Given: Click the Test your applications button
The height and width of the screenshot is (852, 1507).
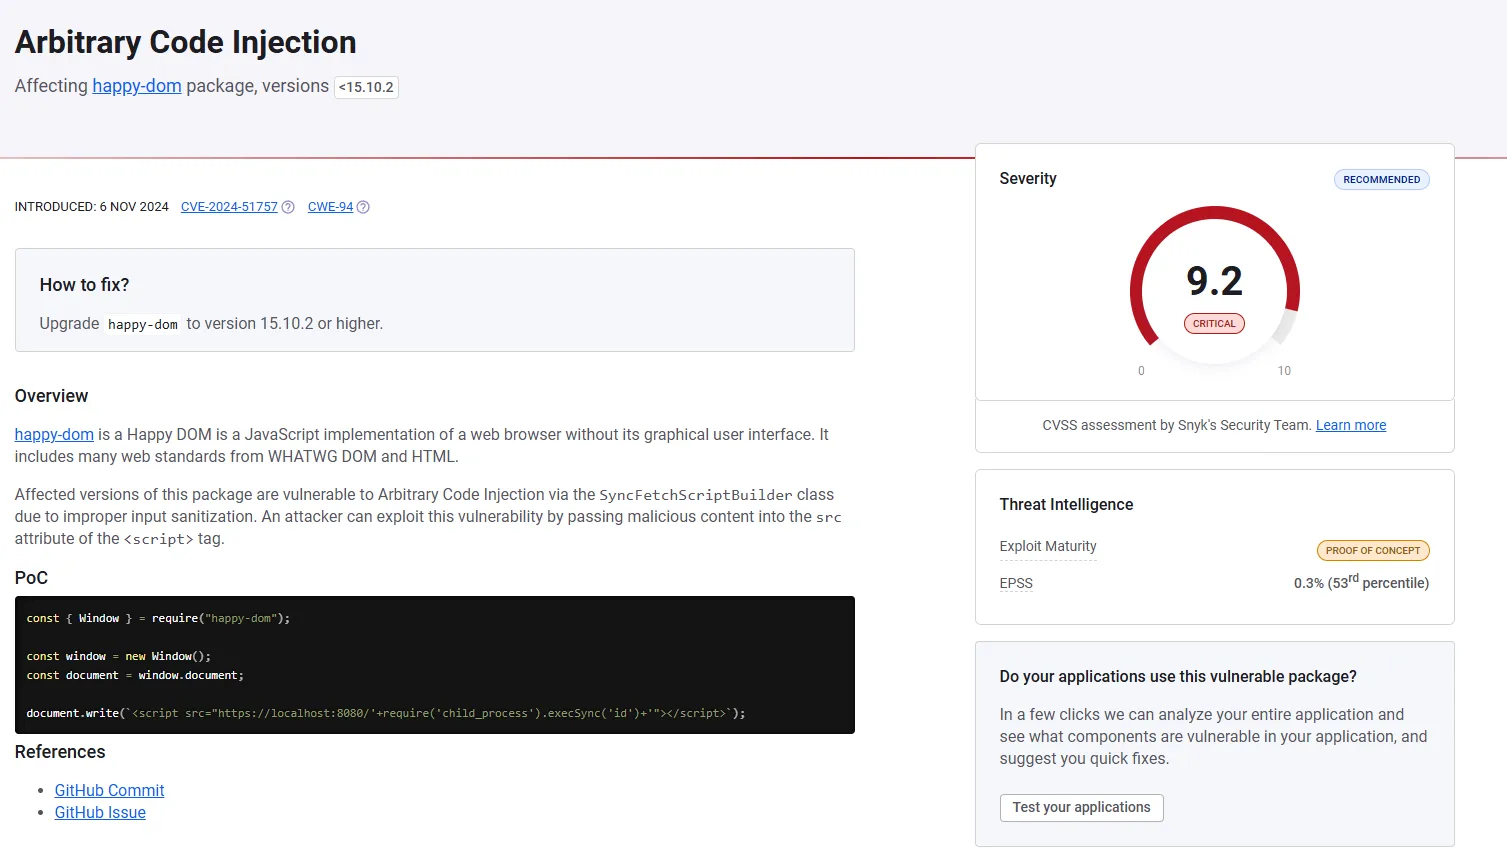Looking at the screenshot, I should (1081, 807).
